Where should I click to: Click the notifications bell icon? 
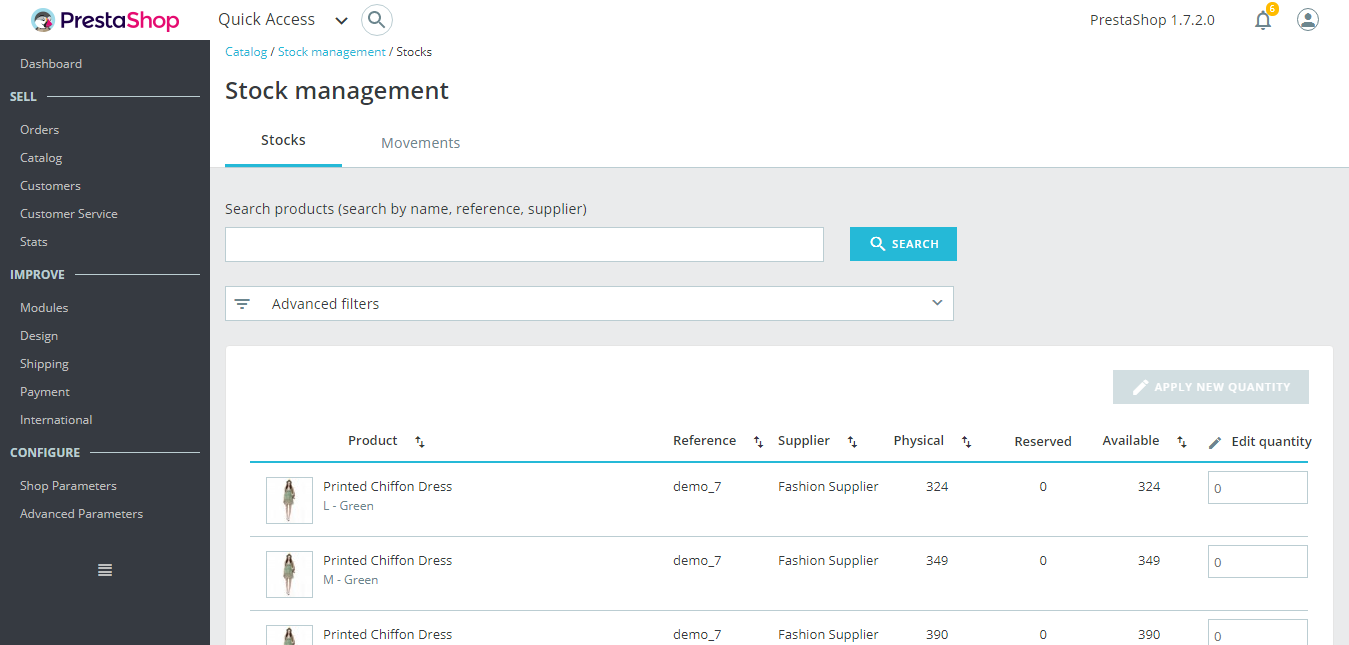tap(1263, 20)
